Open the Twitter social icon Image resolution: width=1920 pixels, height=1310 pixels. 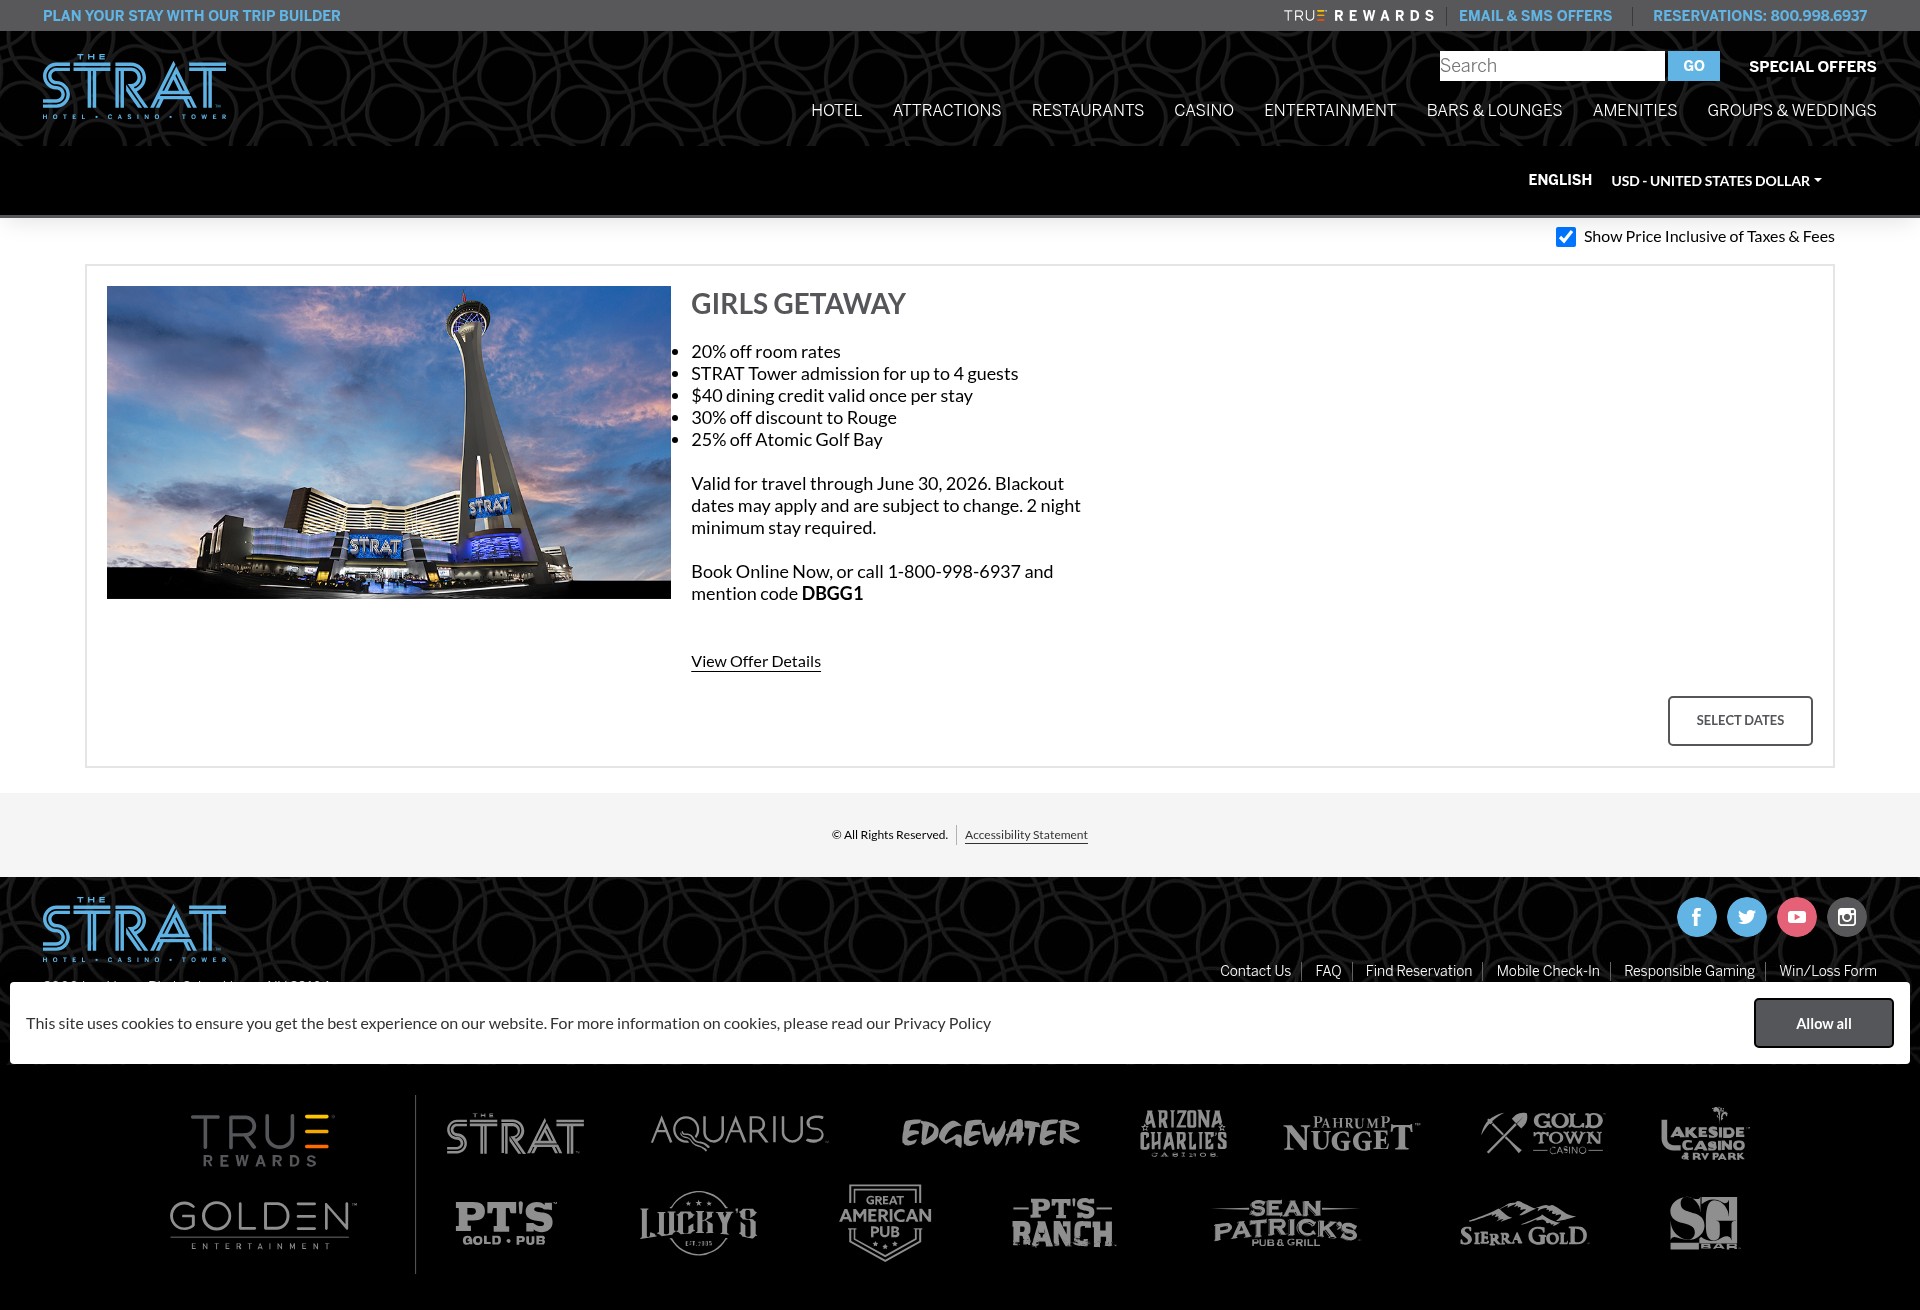[x=1746, y=917]
